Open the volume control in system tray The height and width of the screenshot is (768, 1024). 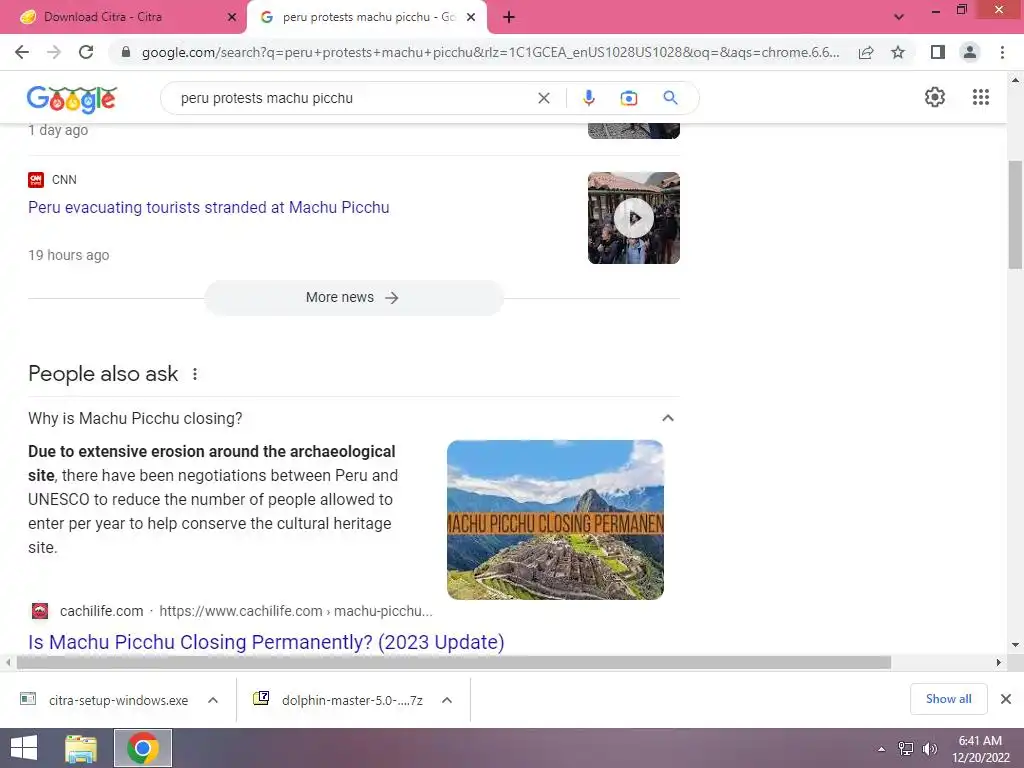point(929,749)
